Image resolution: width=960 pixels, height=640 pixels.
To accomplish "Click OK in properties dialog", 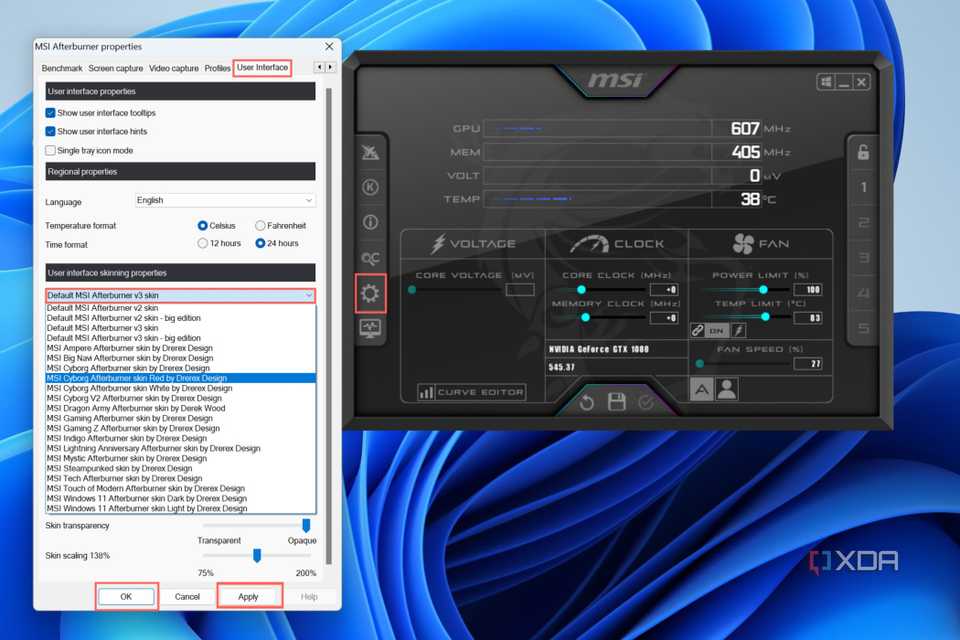I will 126,597.
